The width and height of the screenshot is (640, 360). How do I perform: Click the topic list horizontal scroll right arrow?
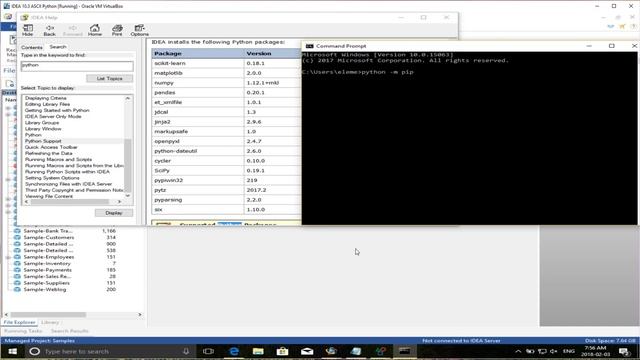[x=119, y=202]
